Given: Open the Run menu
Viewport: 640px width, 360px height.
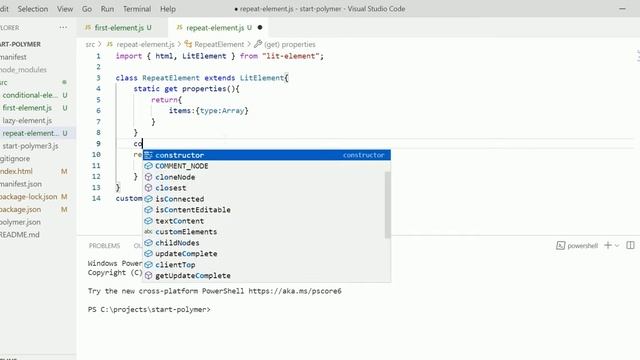Looking at the screenshot, I should [x=107, y=9].
